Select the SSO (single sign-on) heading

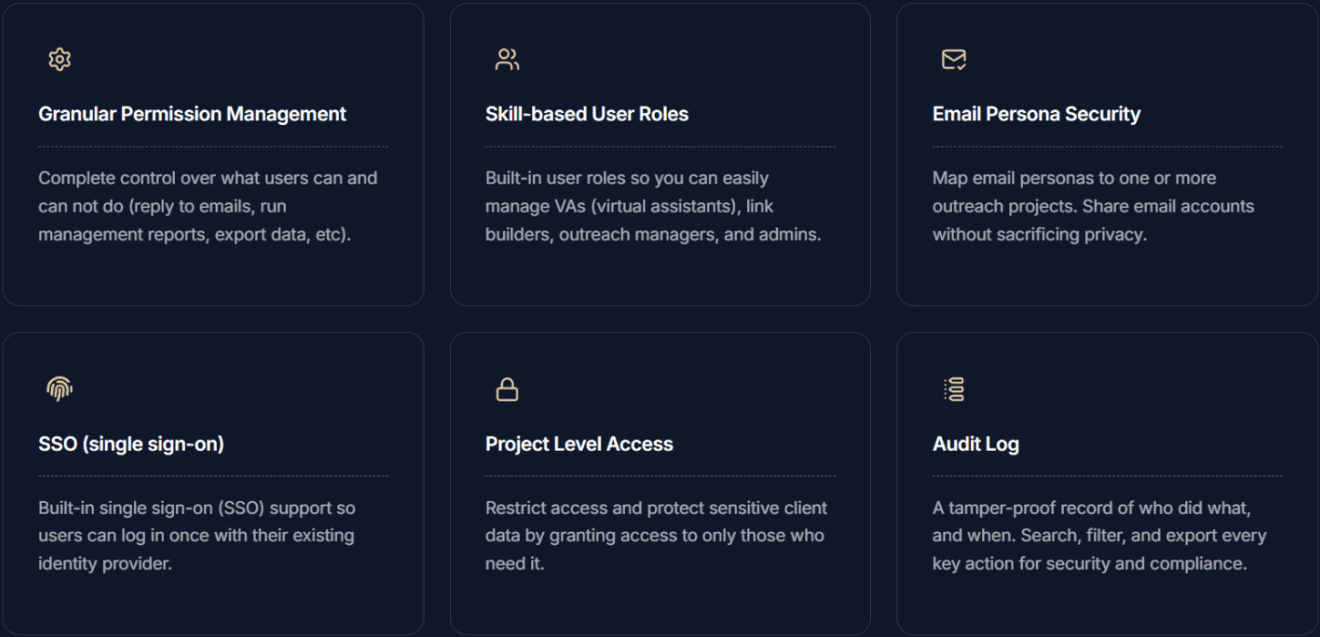[131, 444]
